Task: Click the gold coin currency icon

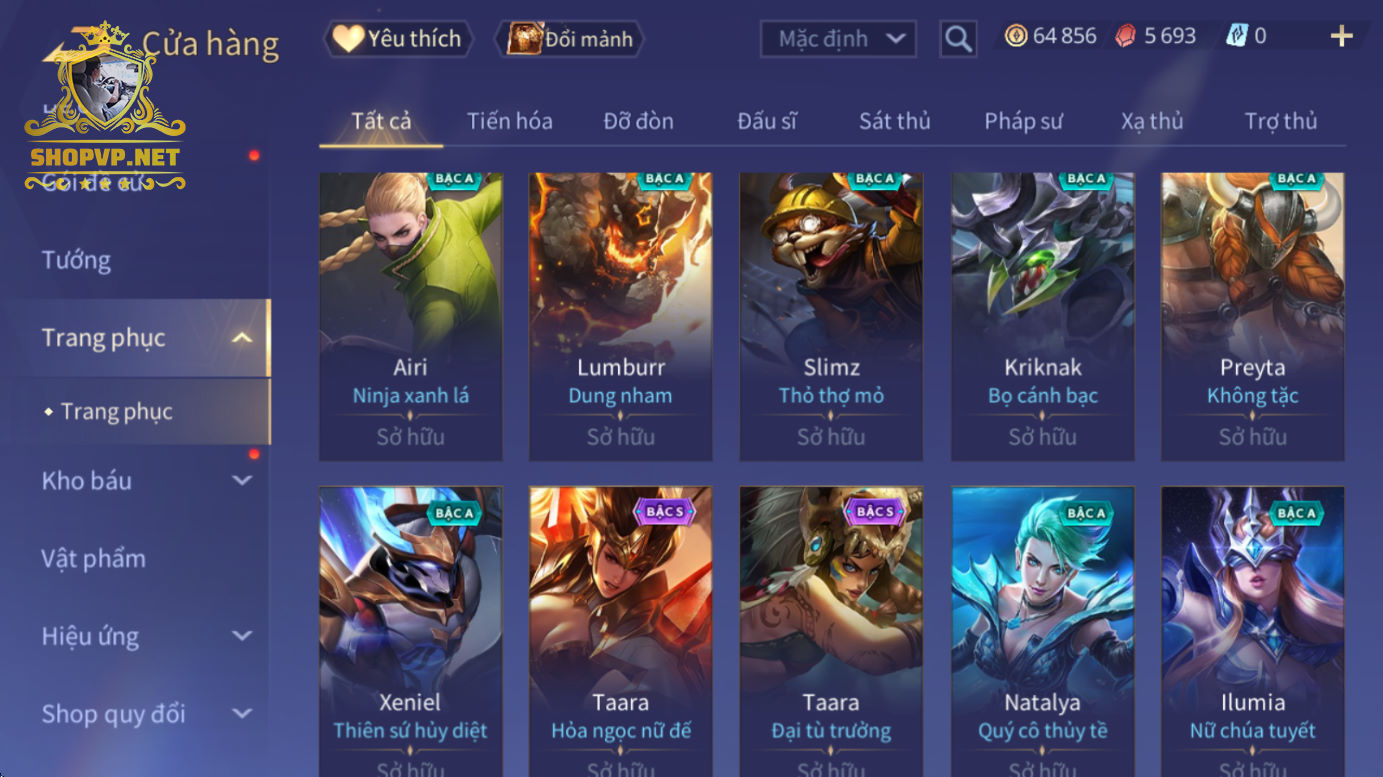Action: click(x=1016, y=36)
